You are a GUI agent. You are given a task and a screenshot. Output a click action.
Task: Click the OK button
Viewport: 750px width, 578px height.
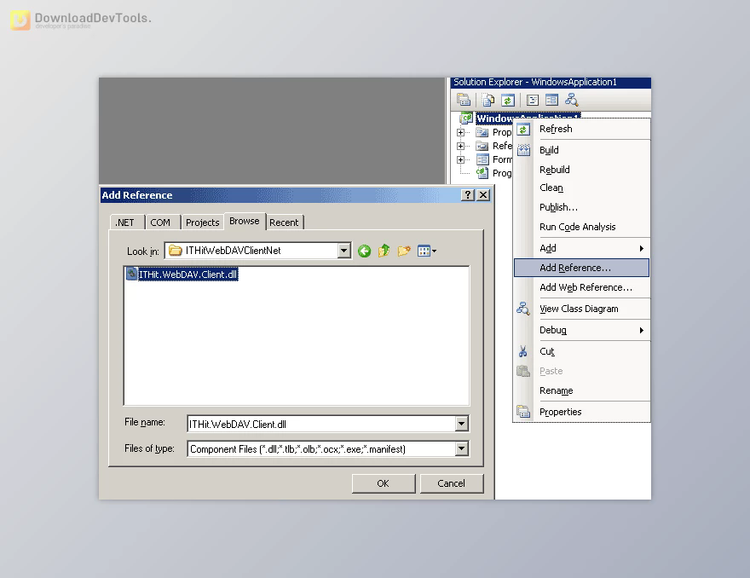tap(384, 483)
